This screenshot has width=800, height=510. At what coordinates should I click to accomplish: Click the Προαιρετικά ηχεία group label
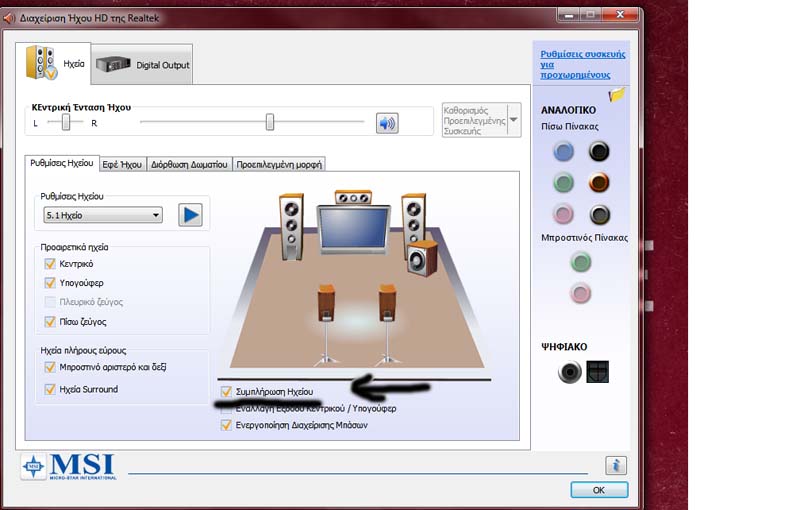74,247
